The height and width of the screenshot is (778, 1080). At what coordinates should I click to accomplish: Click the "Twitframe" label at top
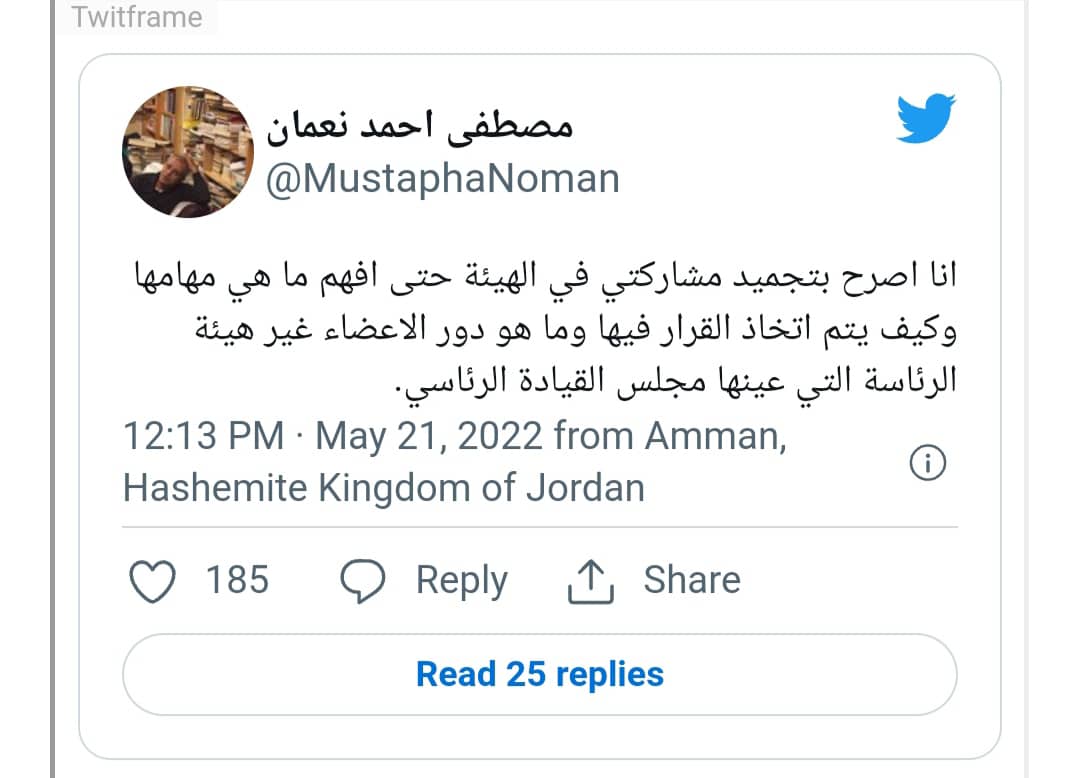coord(137,17)
